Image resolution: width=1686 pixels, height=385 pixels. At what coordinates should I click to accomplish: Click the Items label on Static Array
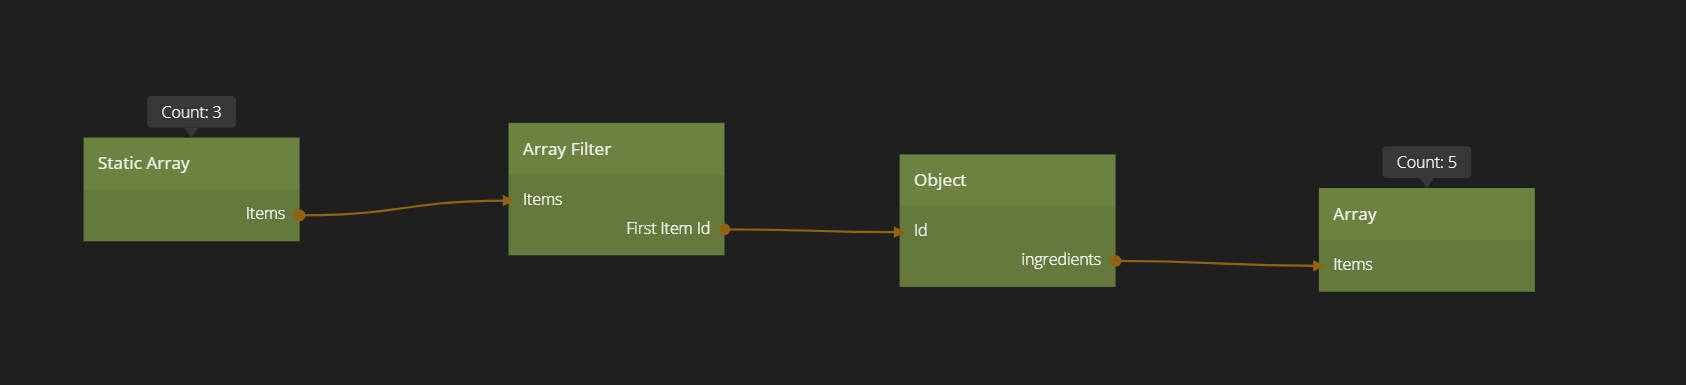coord(265,213)
